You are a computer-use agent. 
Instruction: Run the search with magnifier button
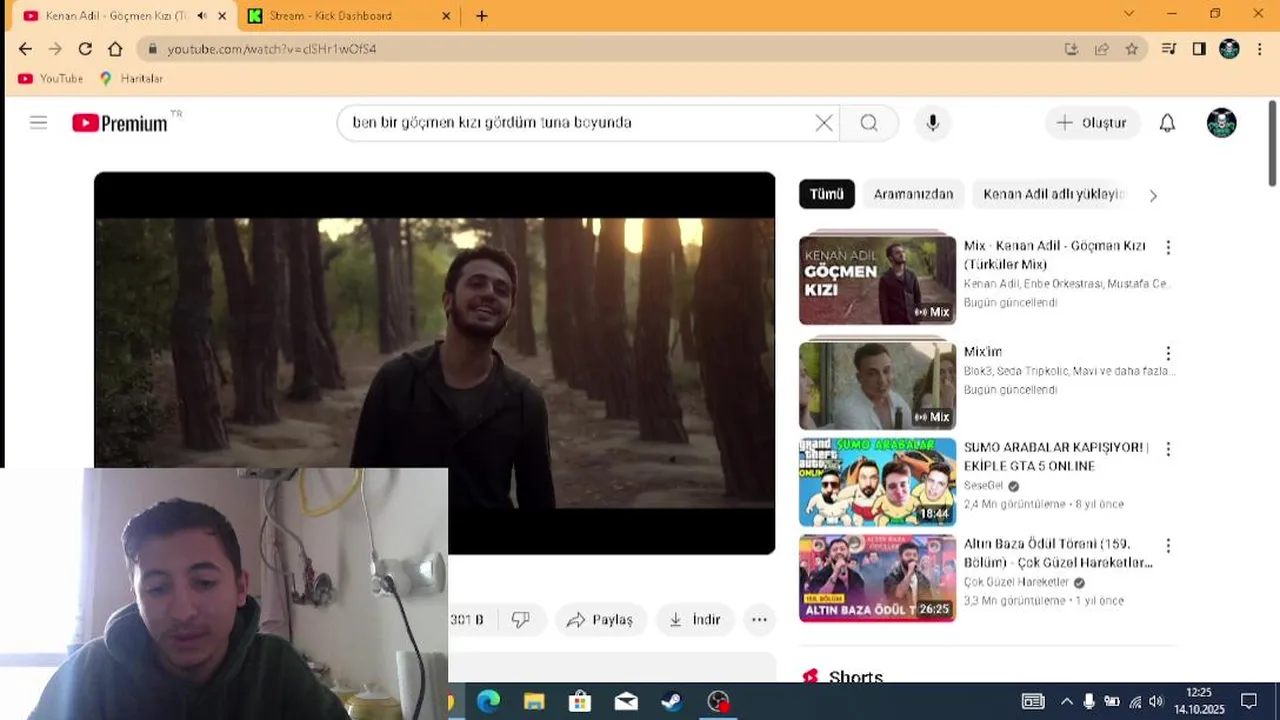(x=869, y=123)
